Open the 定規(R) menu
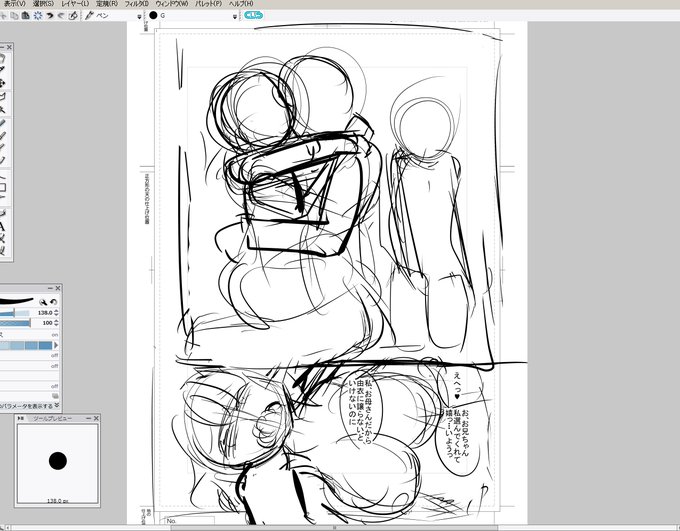The height and width of the screenshot is (531, 680). 107,3
